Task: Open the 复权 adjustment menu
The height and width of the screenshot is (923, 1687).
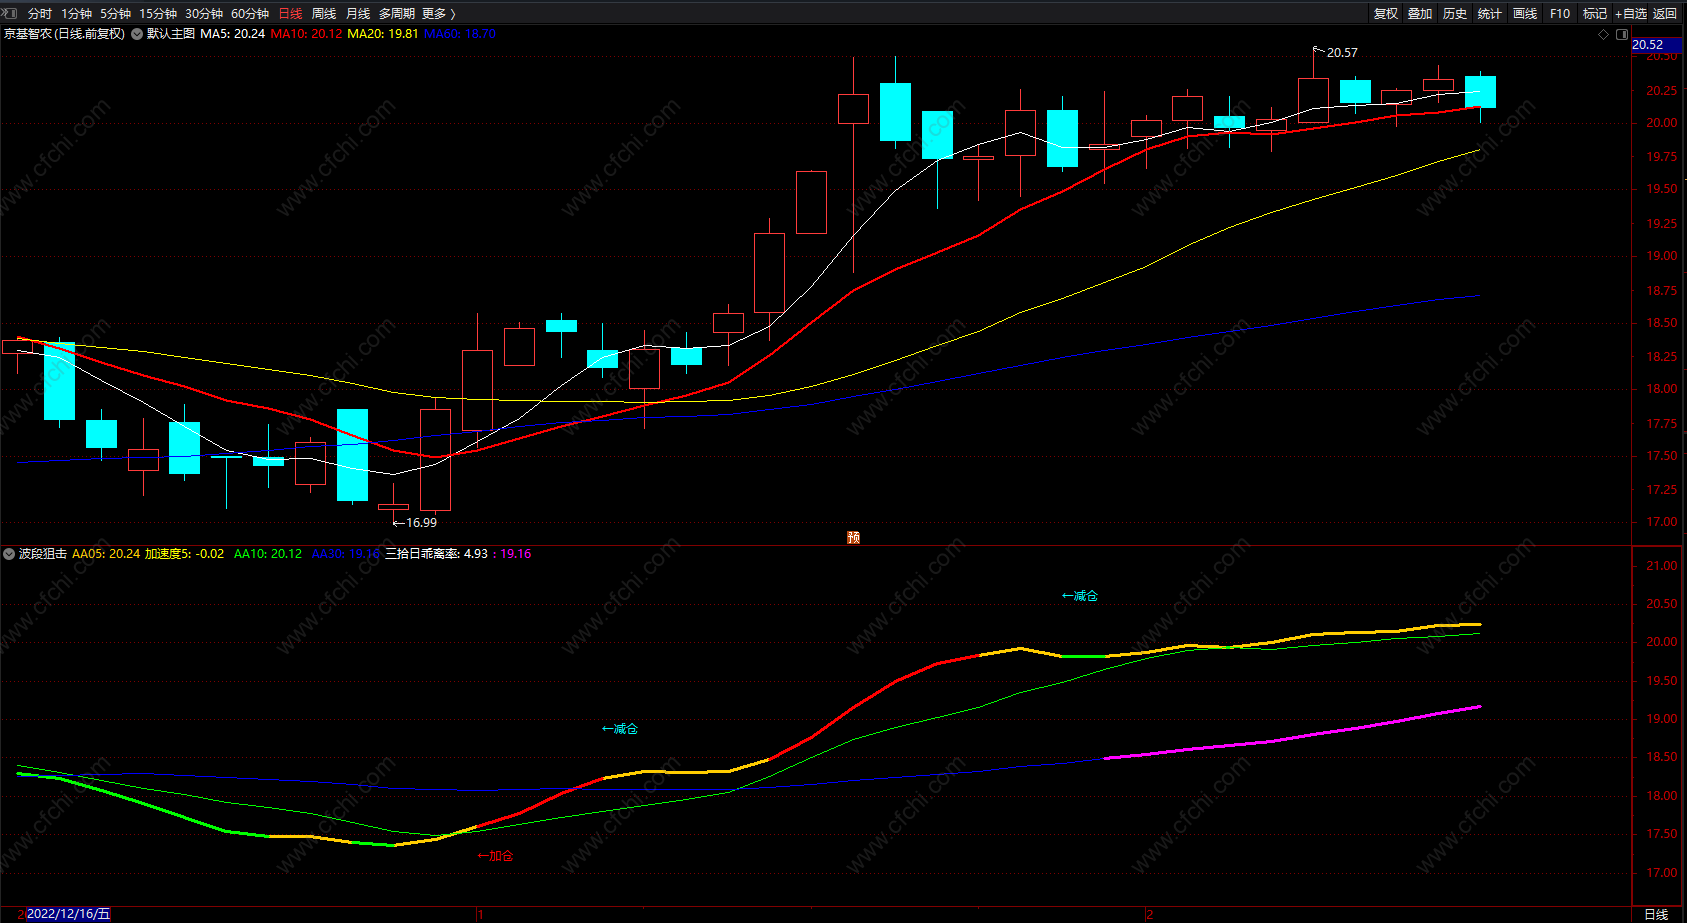Action: (1385, 13)
